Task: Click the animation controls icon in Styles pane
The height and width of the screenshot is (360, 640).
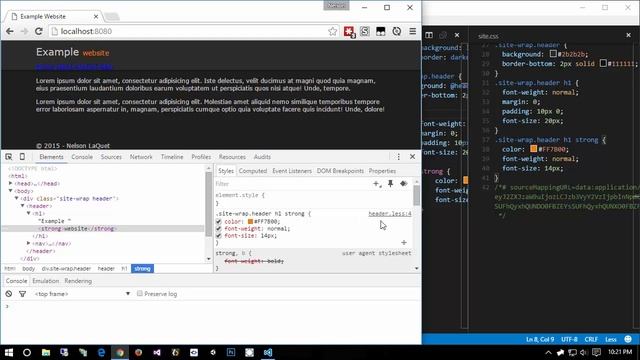Action: 404,184
